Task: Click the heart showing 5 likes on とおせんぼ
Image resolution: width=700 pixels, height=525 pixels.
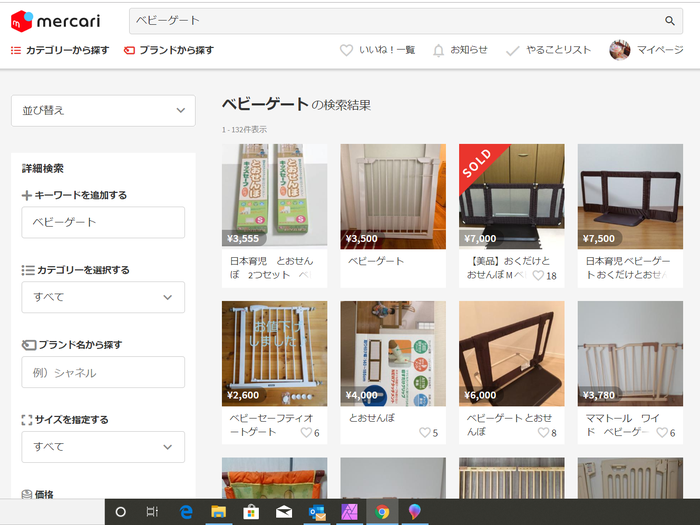Action: pos(425,433)
